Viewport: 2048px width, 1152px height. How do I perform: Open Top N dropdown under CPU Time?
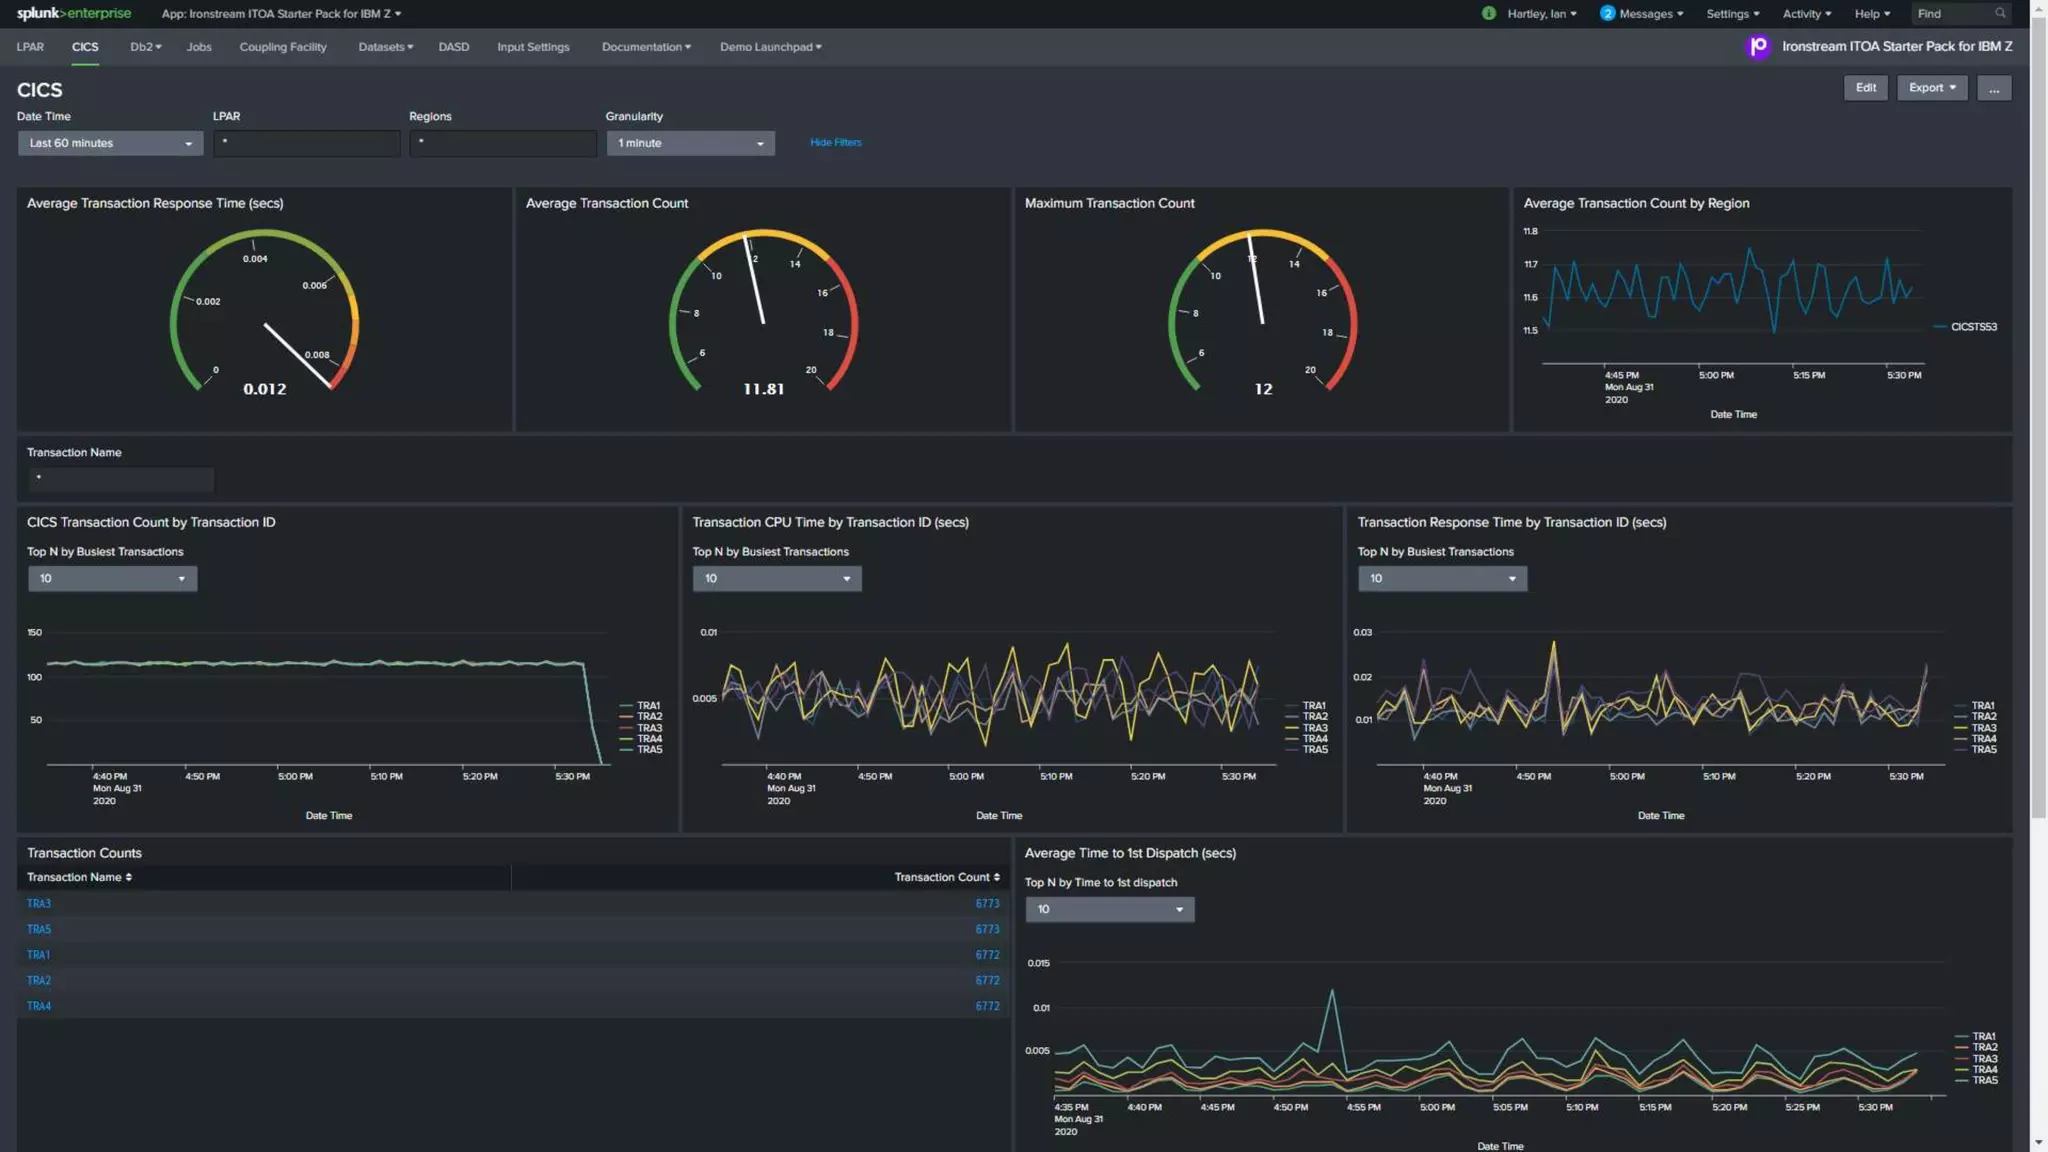(x=776, y=578)
